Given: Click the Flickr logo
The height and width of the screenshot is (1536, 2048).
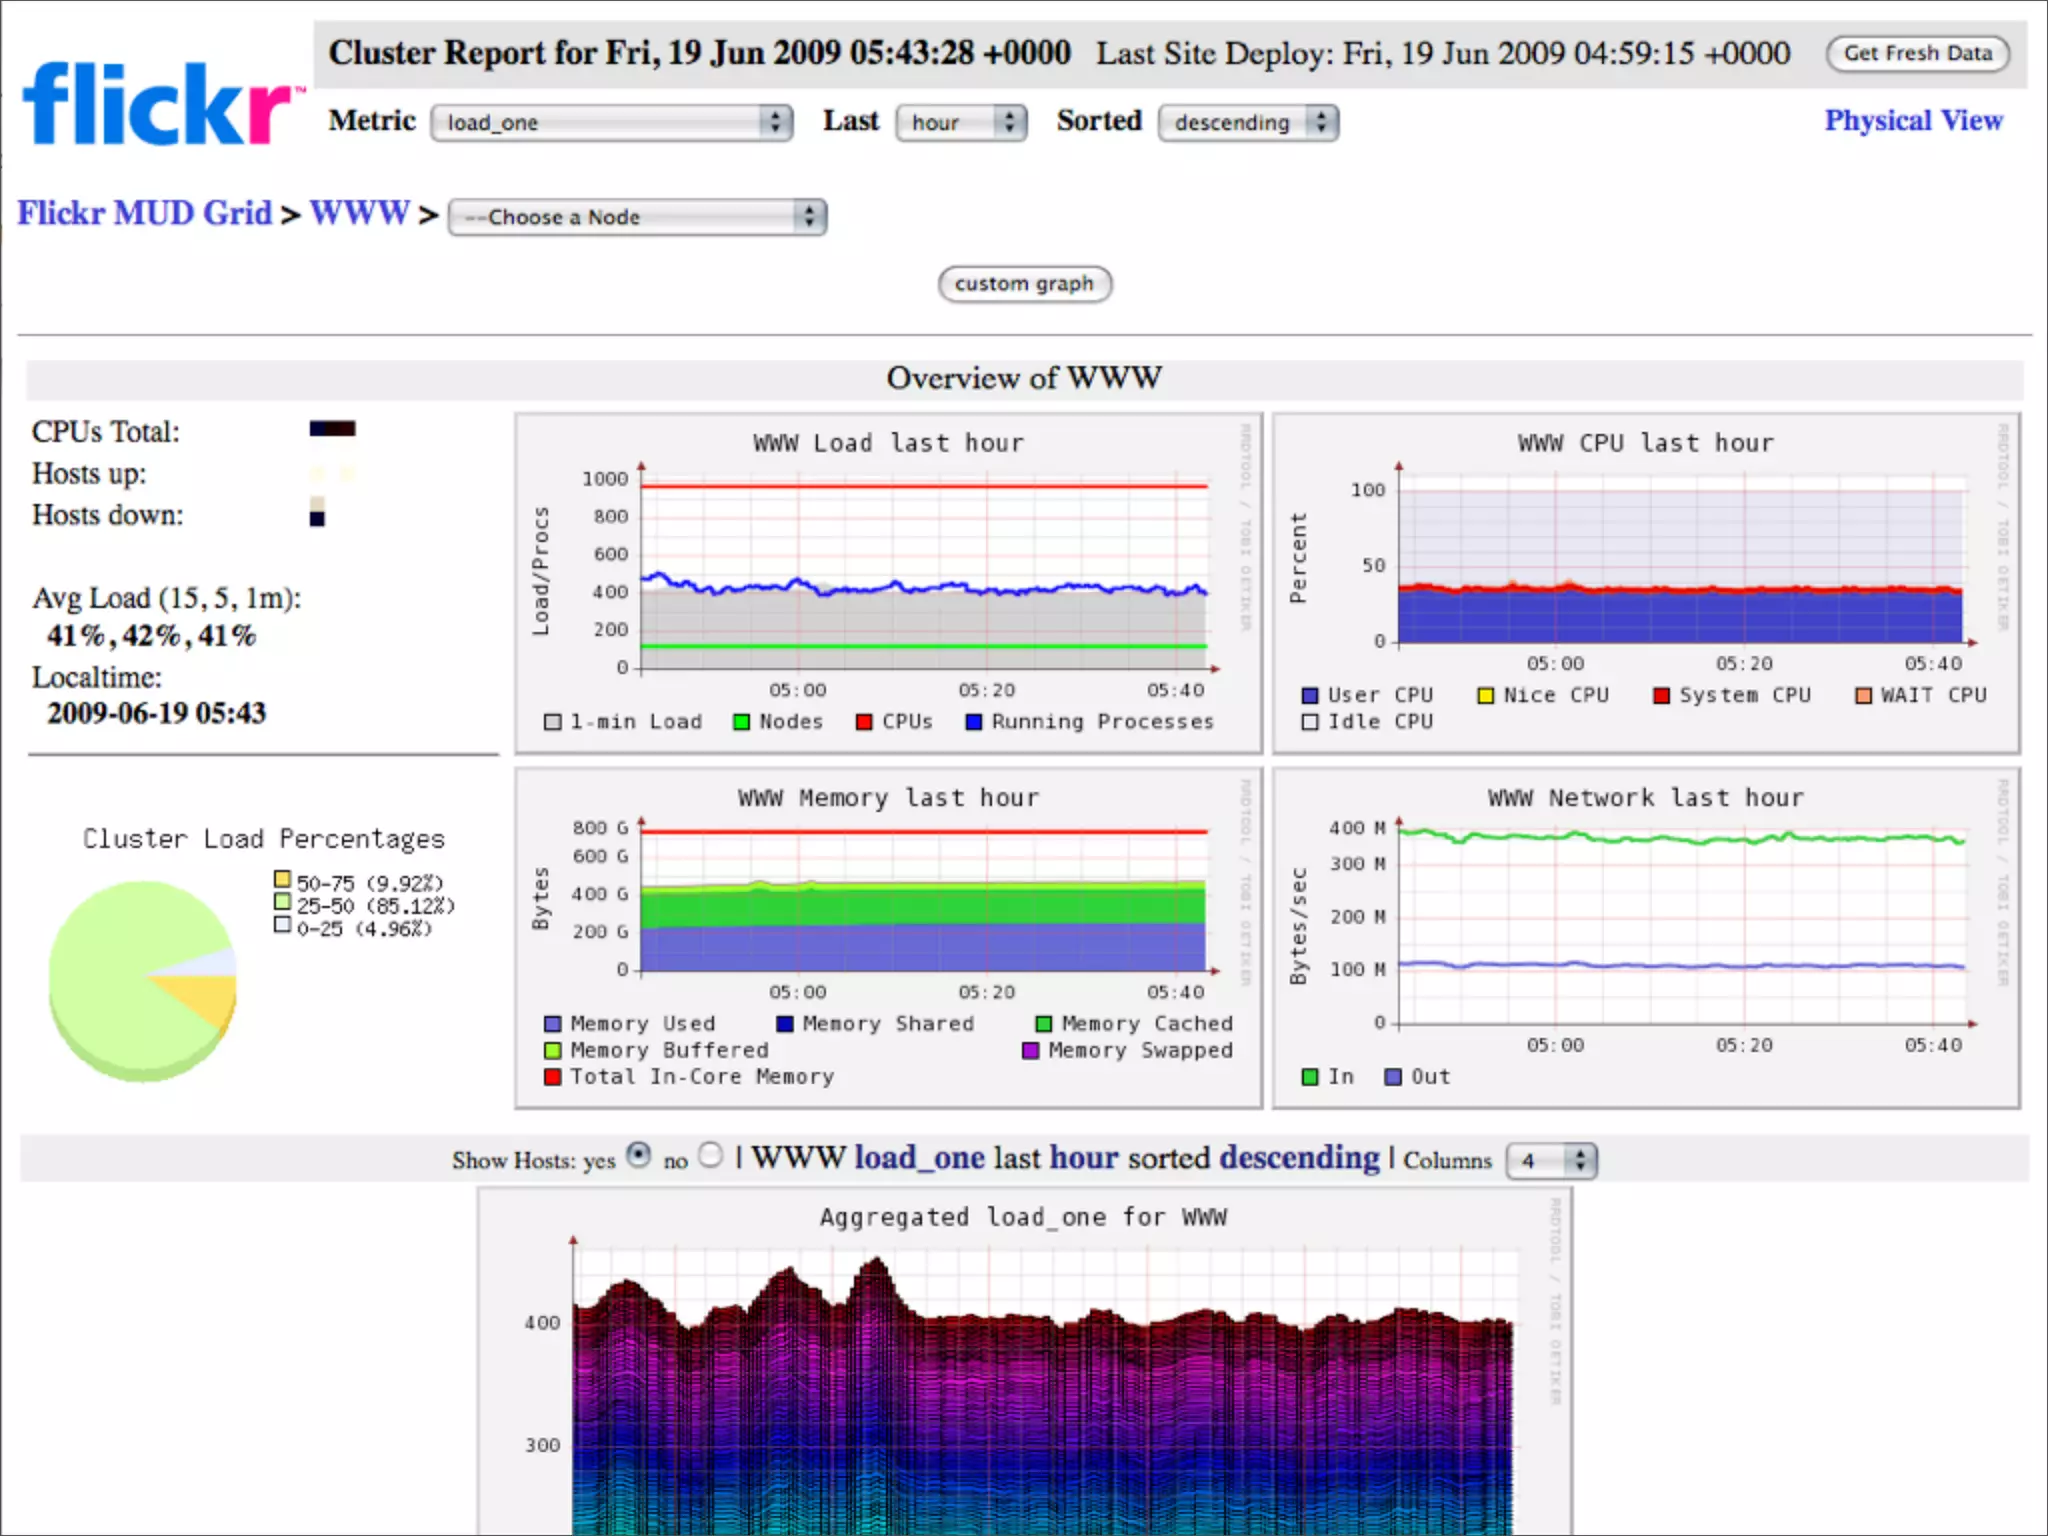Looking at the screenshot, I should 160,105.
